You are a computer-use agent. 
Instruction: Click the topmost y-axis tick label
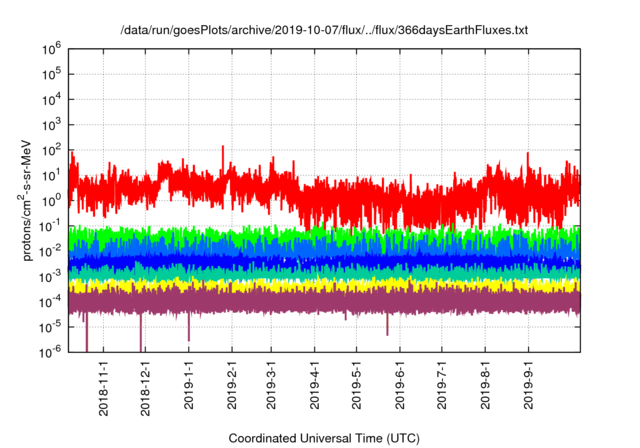pyautogui.click(x=51, y=48)
